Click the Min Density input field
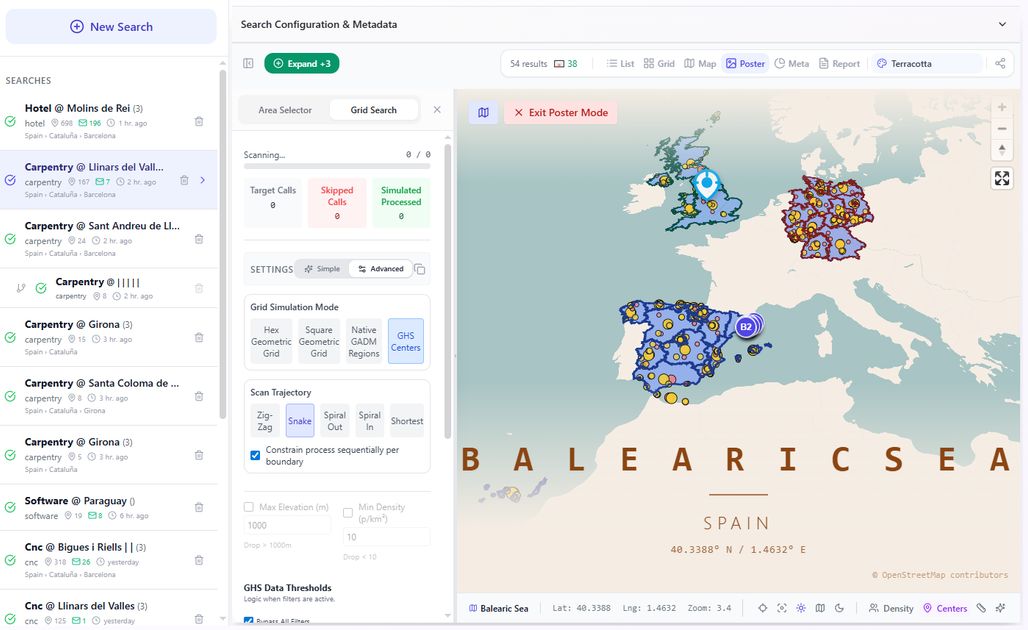 [386, 537]
